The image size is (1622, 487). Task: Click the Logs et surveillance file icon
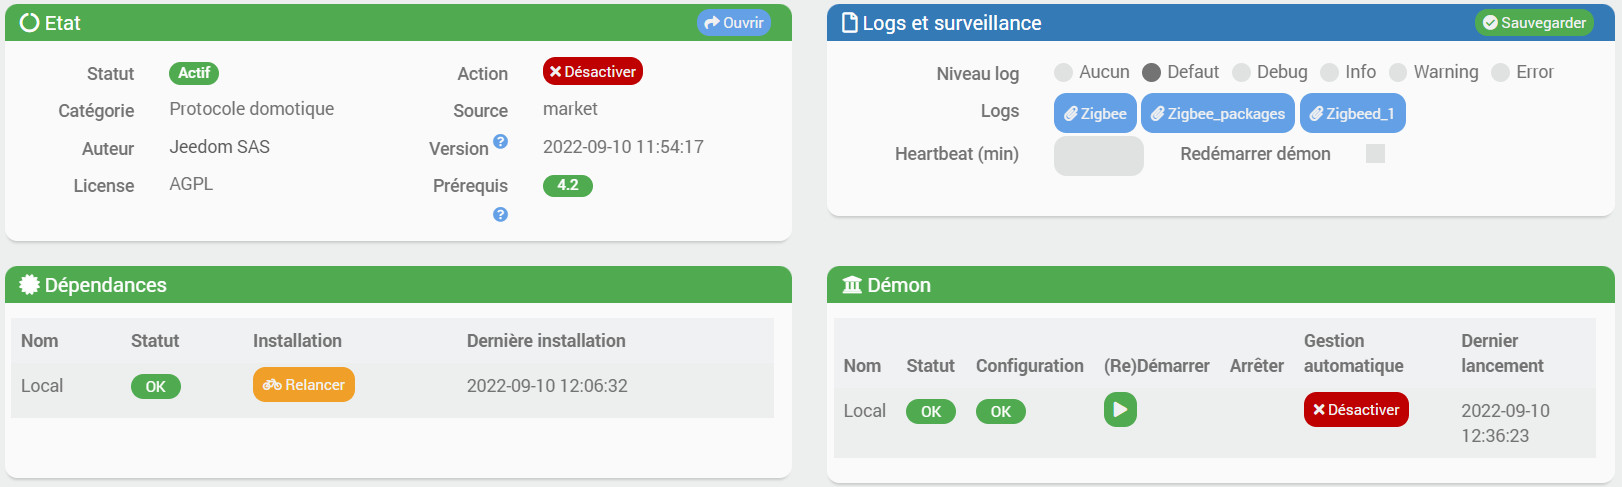point(850,23)
